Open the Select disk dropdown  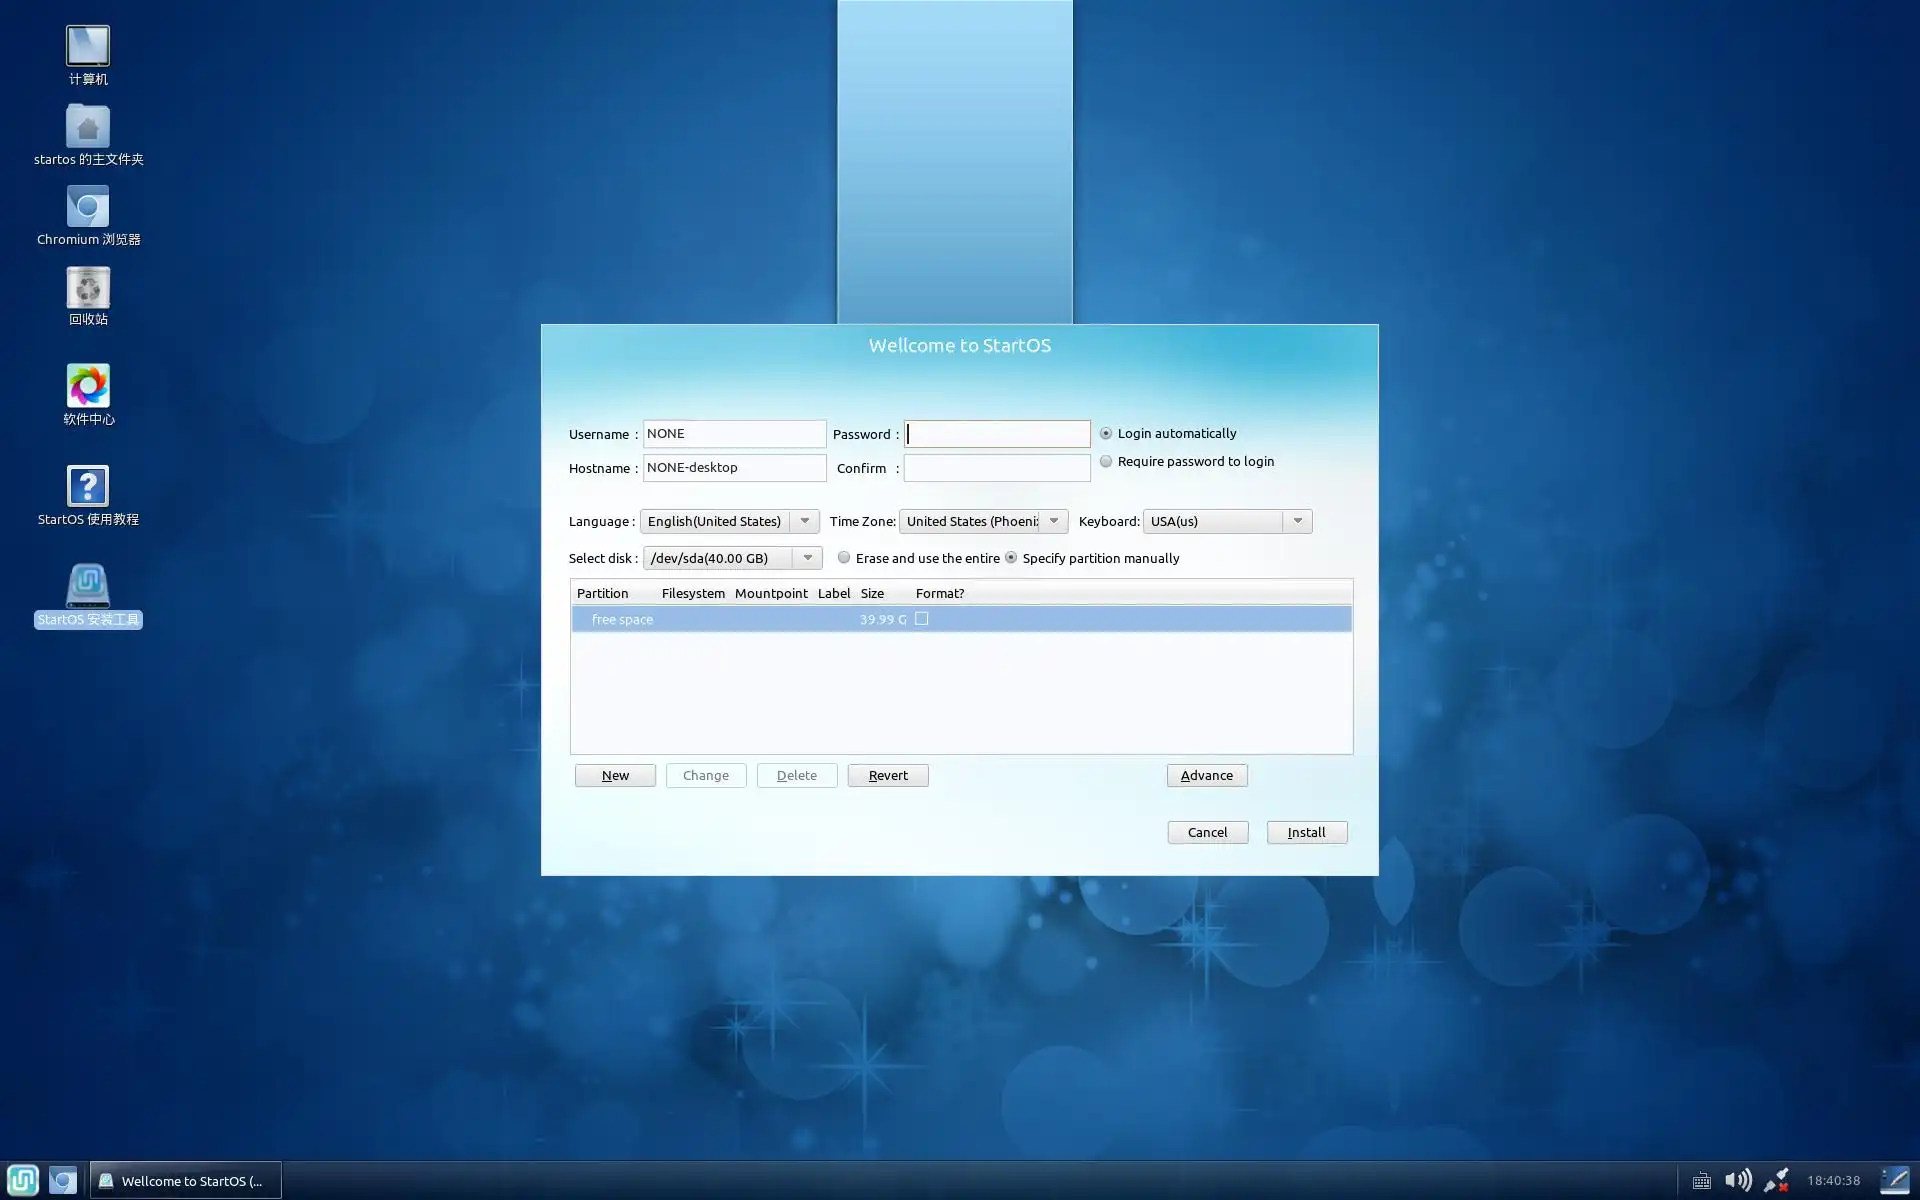click(808, 558)
